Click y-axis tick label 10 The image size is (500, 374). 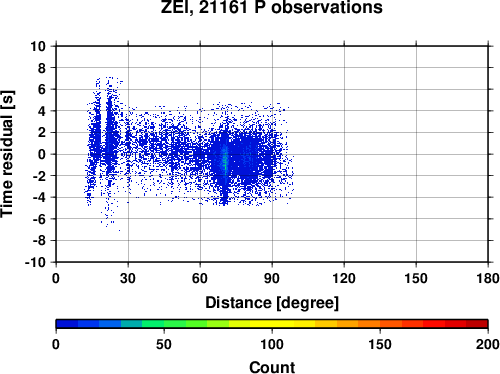tap(38, 46)
